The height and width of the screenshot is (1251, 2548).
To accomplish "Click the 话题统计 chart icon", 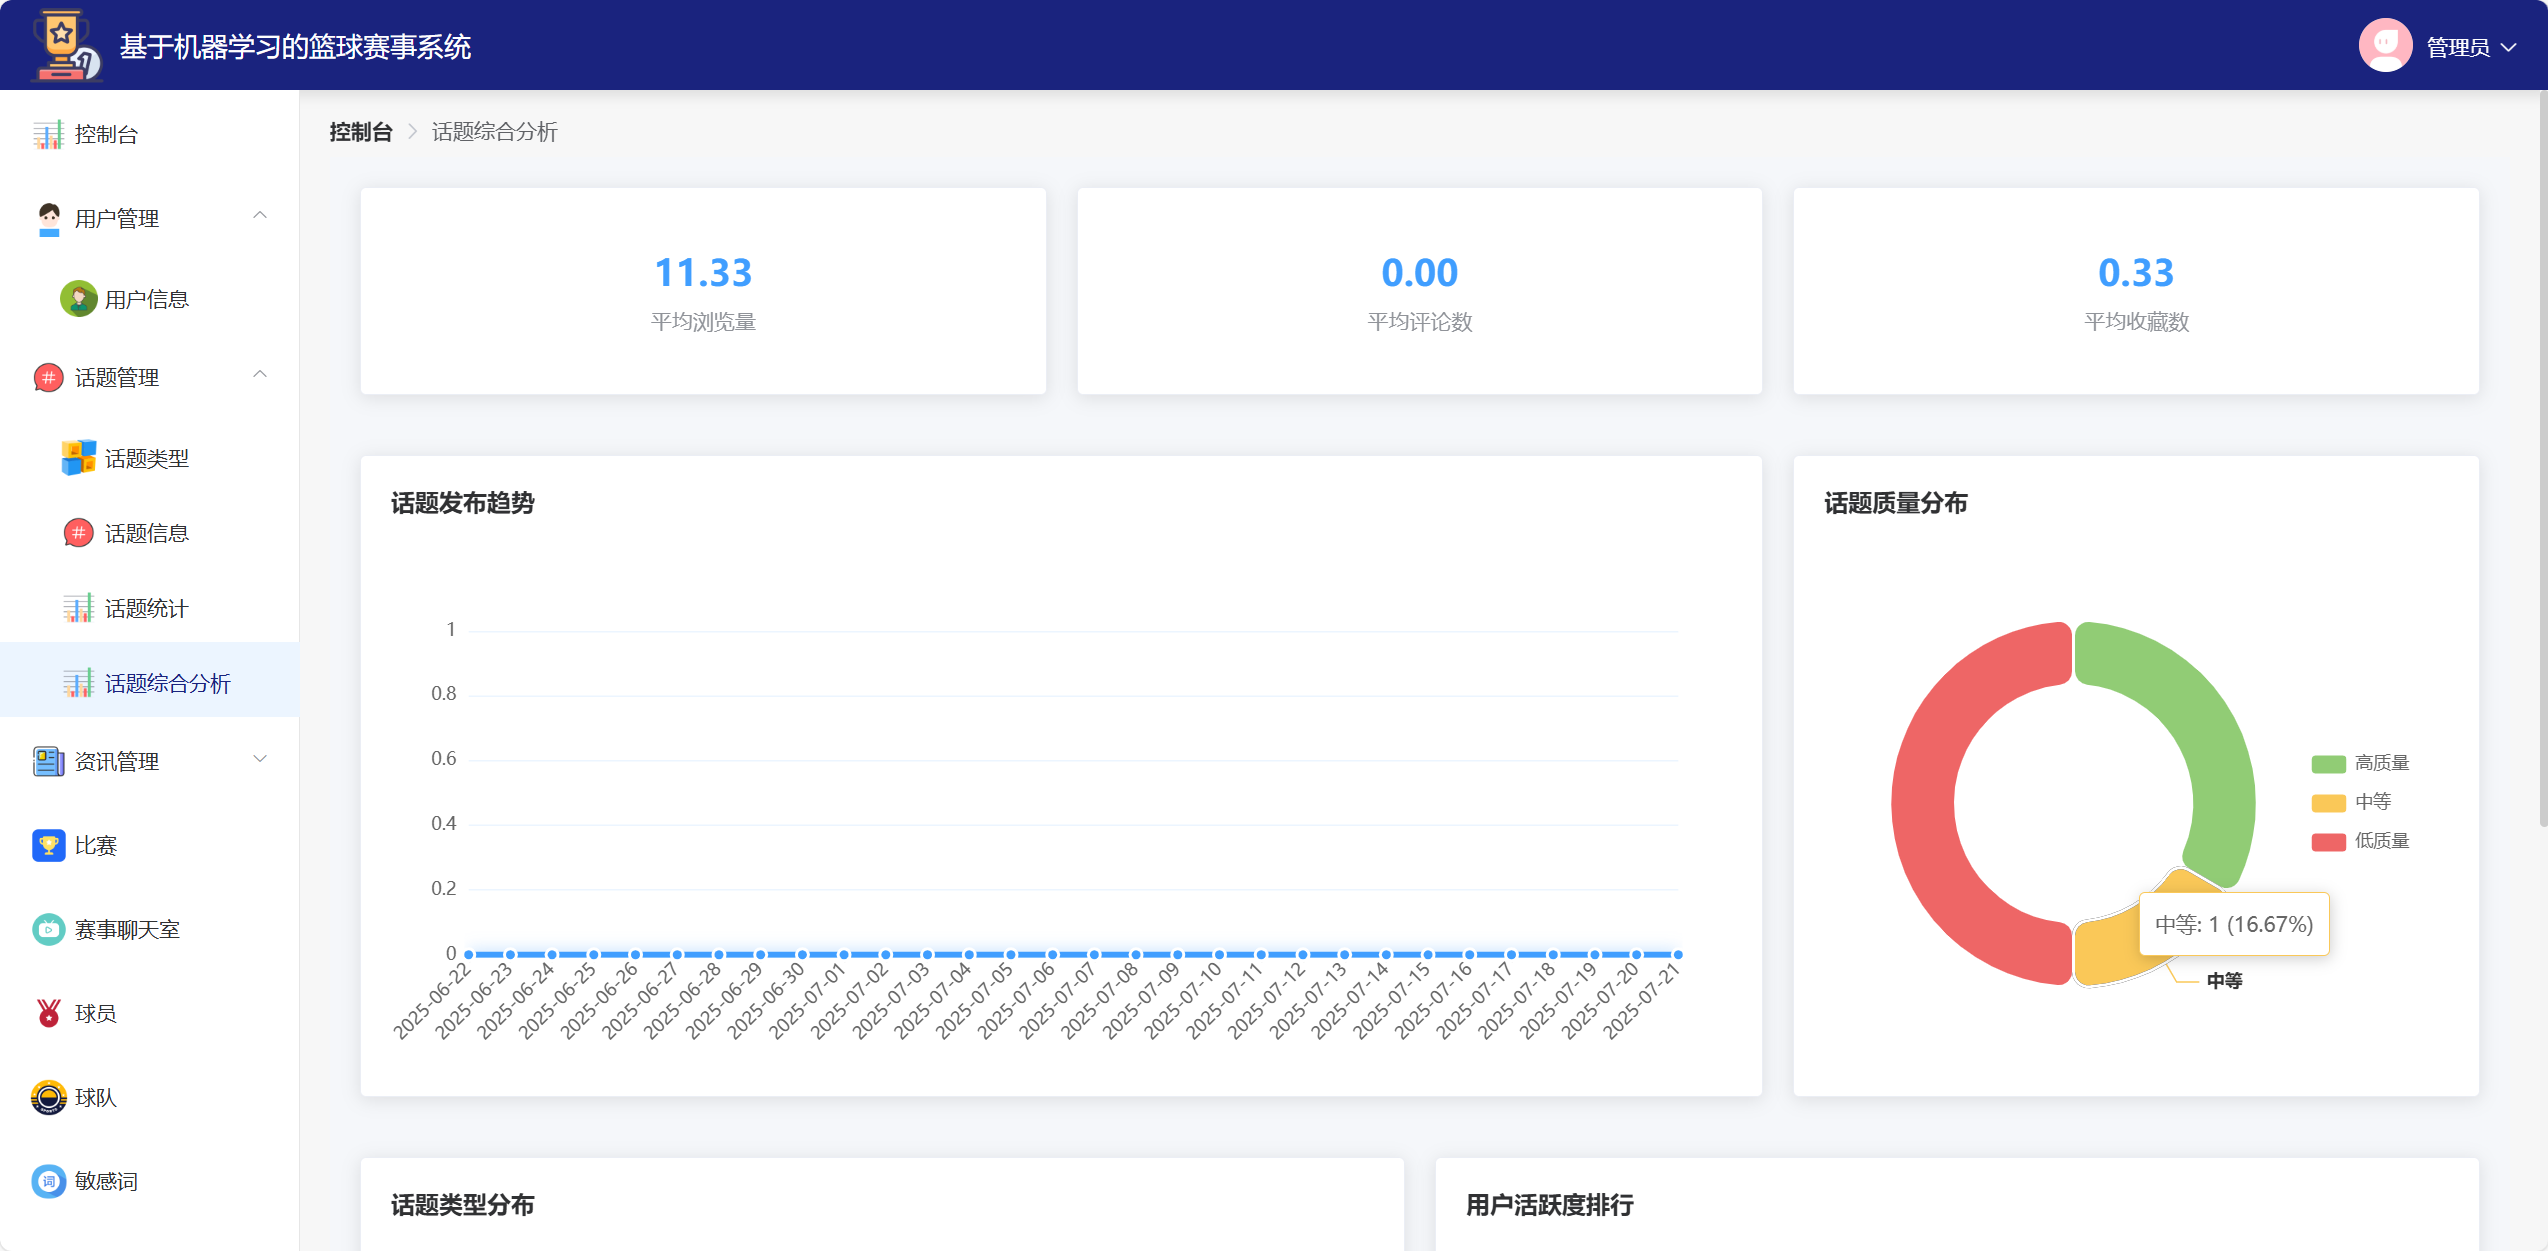I will 78,608.
